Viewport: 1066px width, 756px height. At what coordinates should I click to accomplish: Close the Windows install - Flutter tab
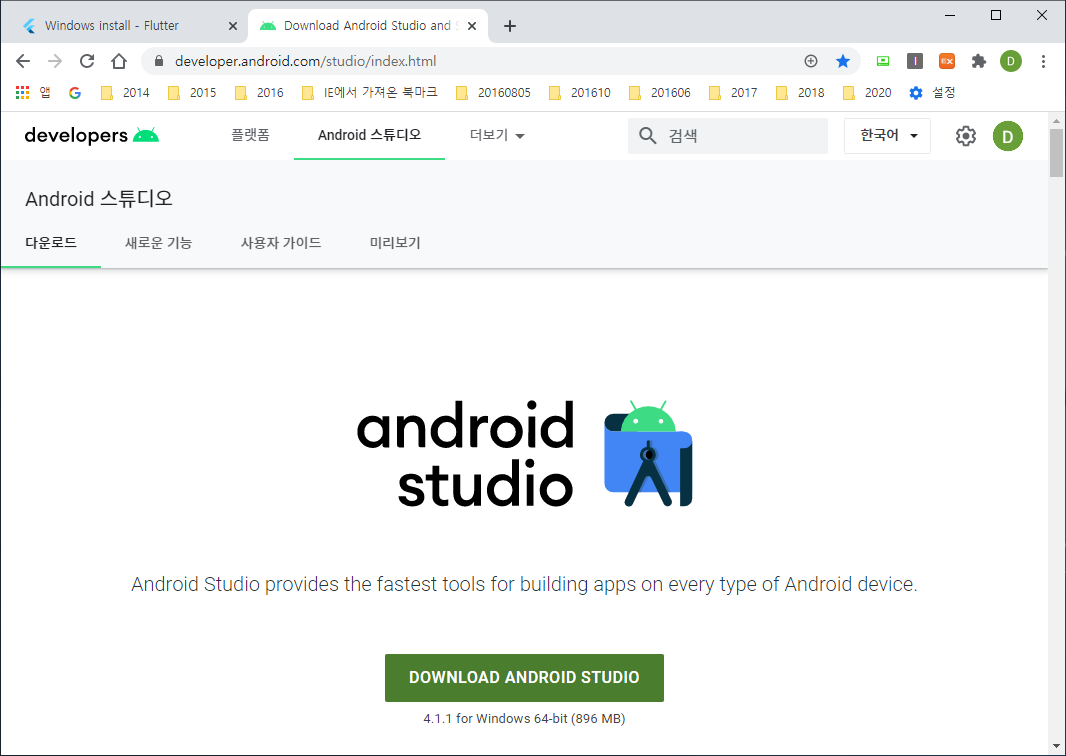[233, 26]
